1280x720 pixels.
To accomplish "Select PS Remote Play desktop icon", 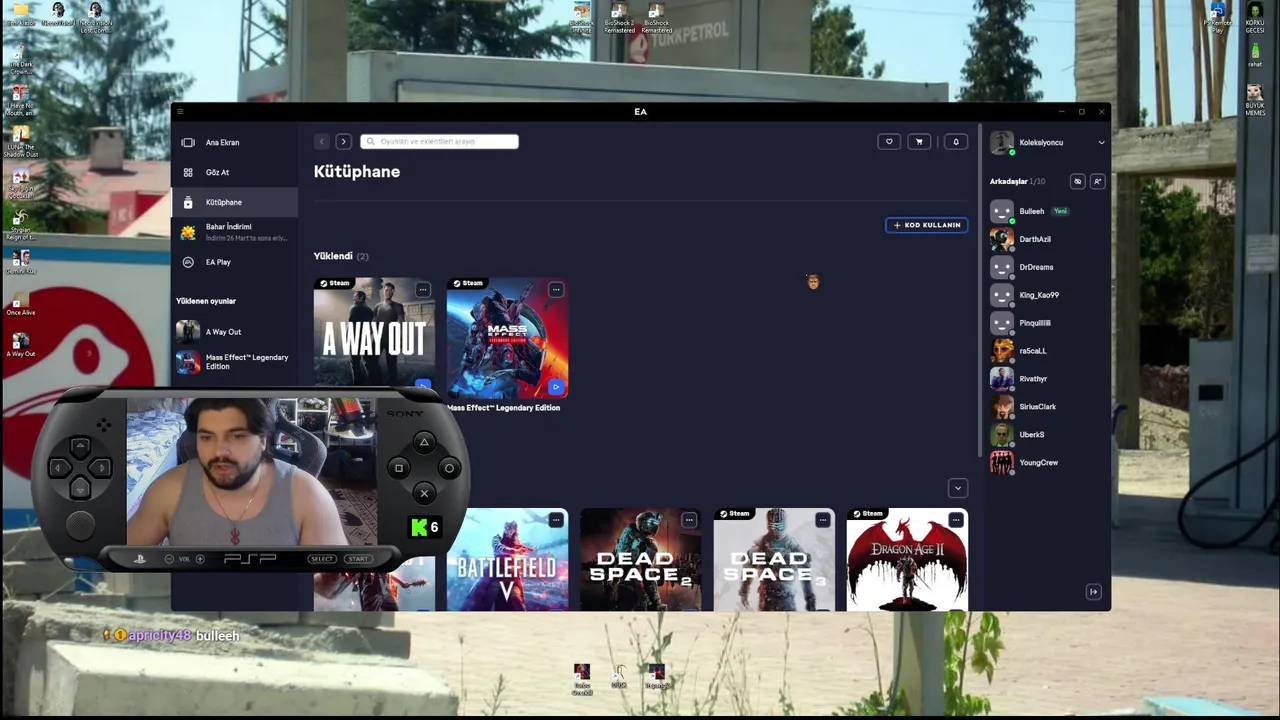I will pyautogui.click(x=1217, y=18).
